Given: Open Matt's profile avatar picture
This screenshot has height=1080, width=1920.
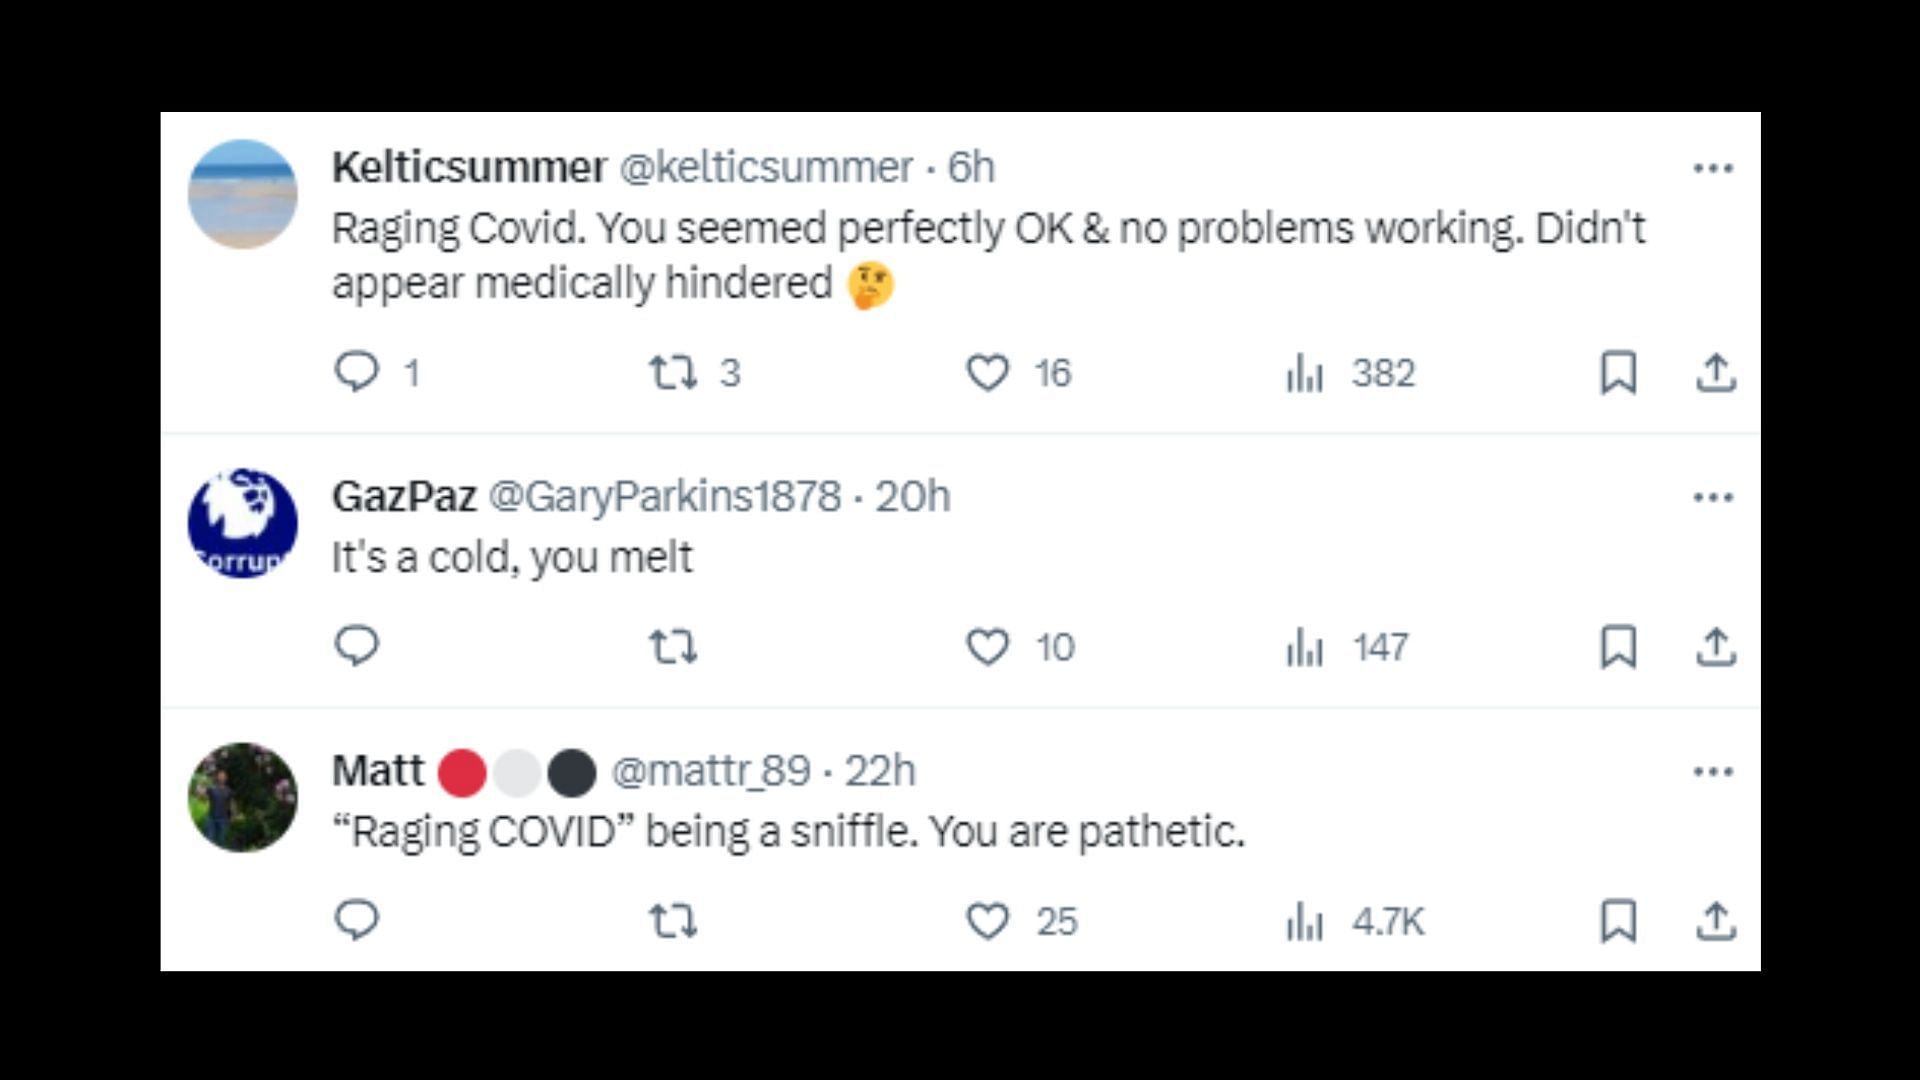Looking at the screenshot, I should pyautogui.click(x=243, y=797).
